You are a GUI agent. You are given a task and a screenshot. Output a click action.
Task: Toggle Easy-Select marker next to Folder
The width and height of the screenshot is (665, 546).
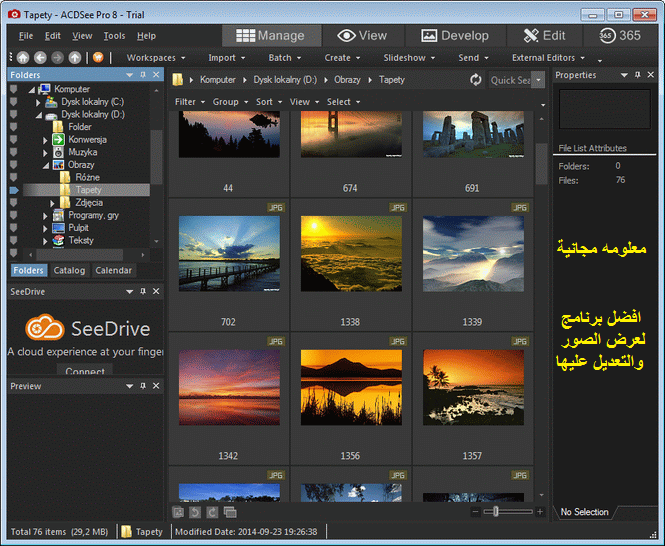(x=14, y=127)
